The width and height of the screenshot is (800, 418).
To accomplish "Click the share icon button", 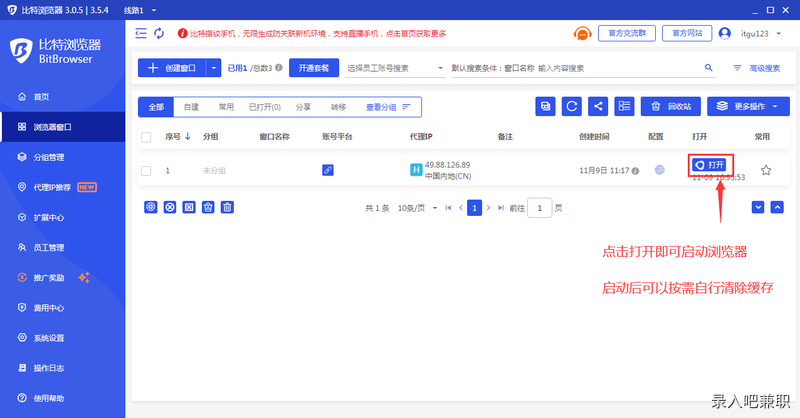I will click(x=598, y=106).
